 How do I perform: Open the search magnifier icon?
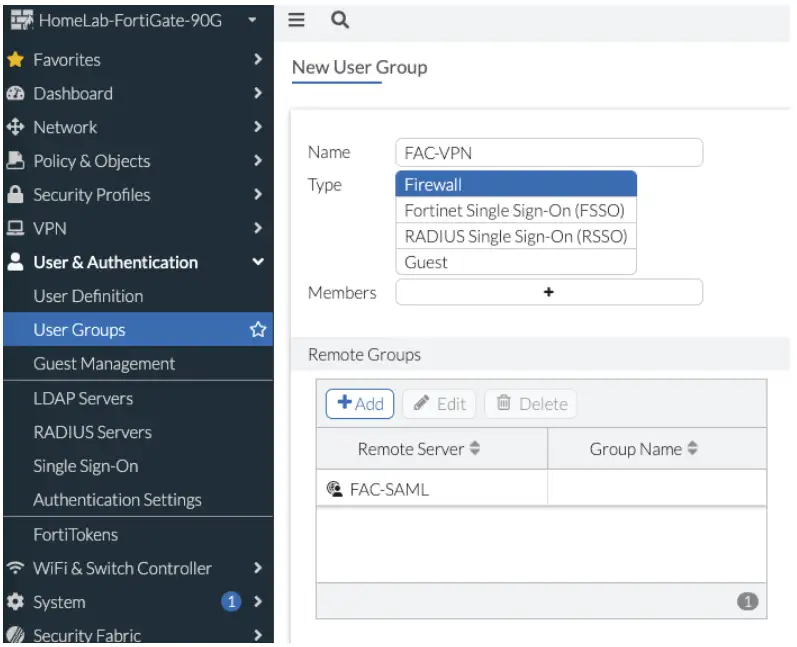340,20
